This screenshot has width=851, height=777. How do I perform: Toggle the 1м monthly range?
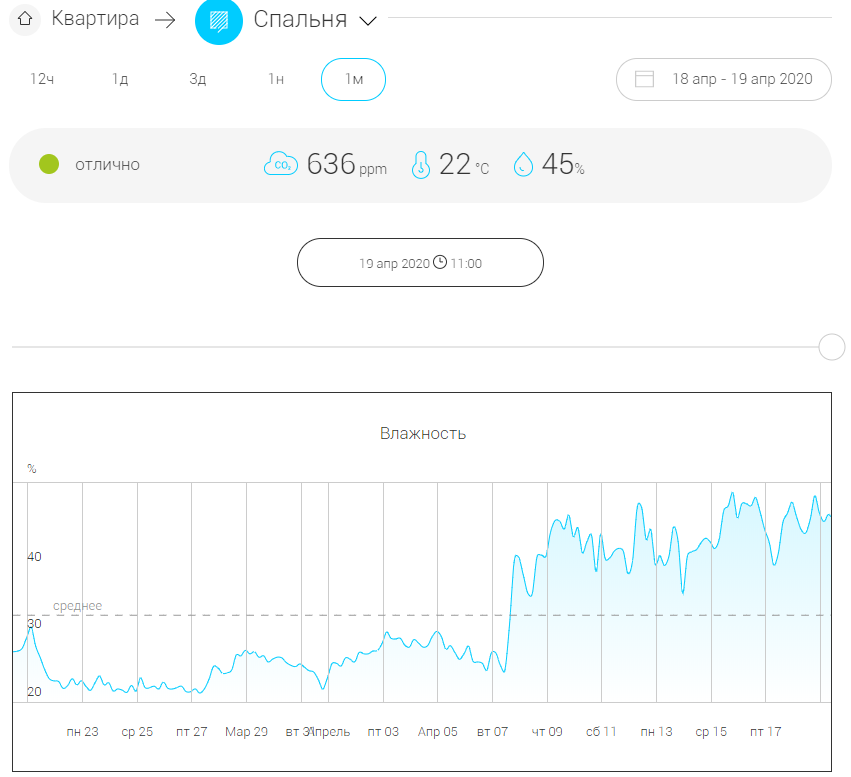353,80
